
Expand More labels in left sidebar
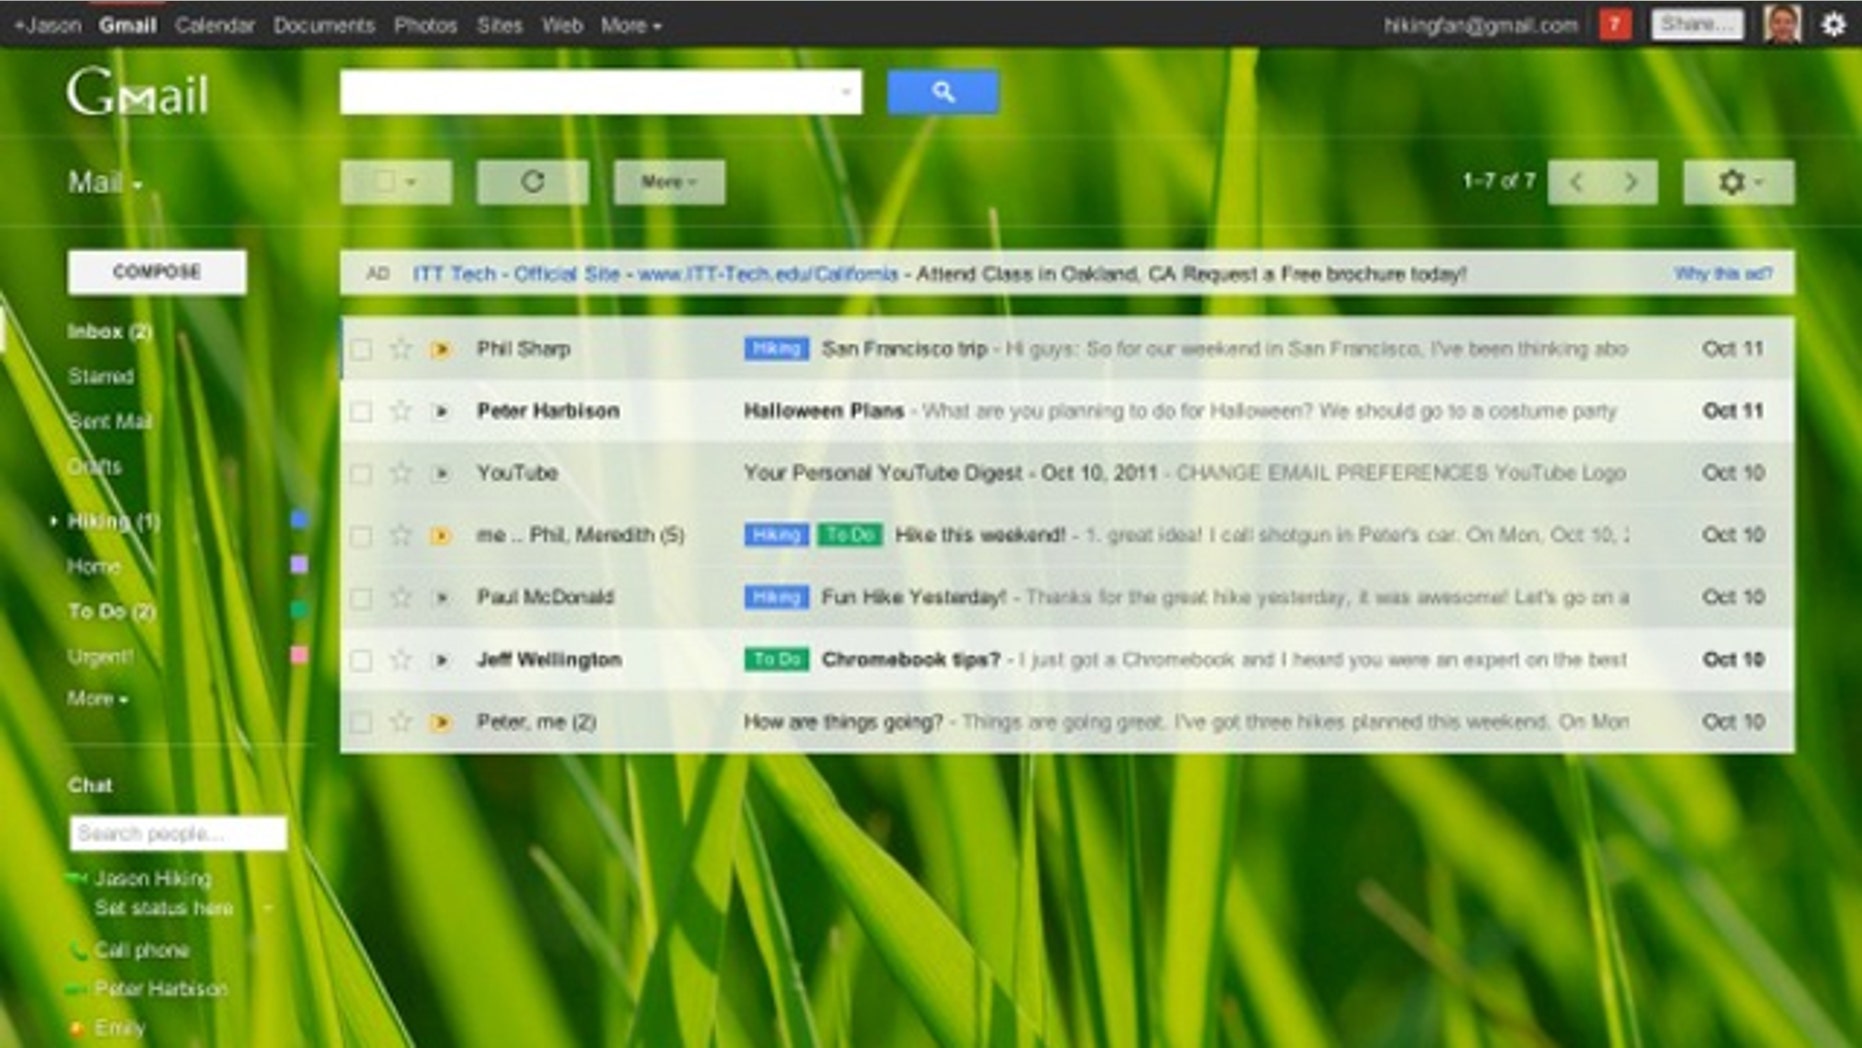pyautogui.click(x=97, y=699)
